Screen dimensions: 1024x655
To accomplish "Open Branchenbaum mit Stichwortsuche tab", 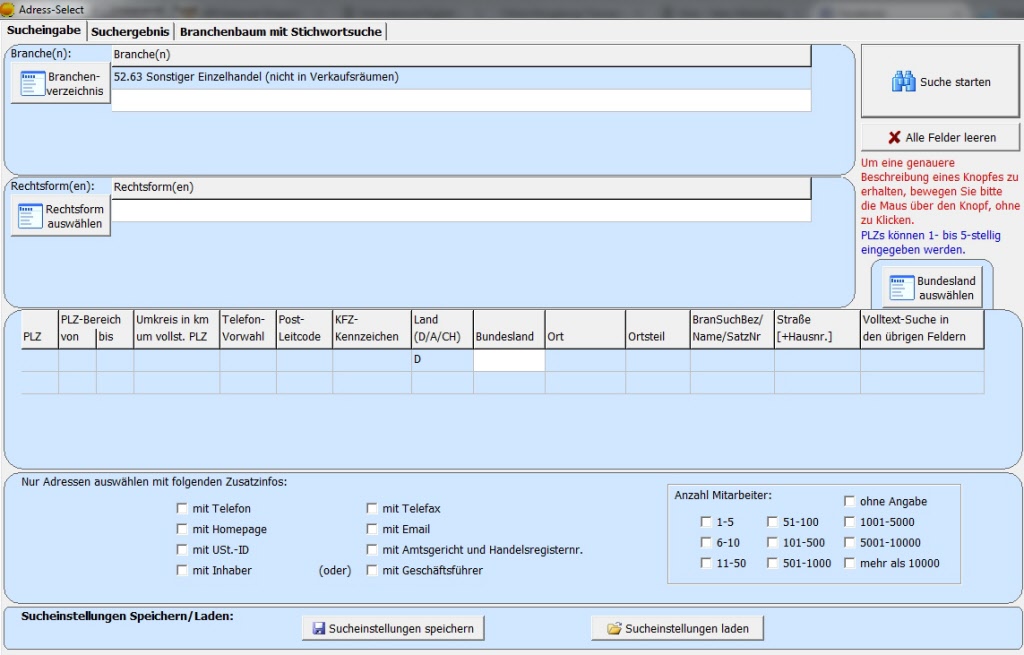I will point(281,31).
